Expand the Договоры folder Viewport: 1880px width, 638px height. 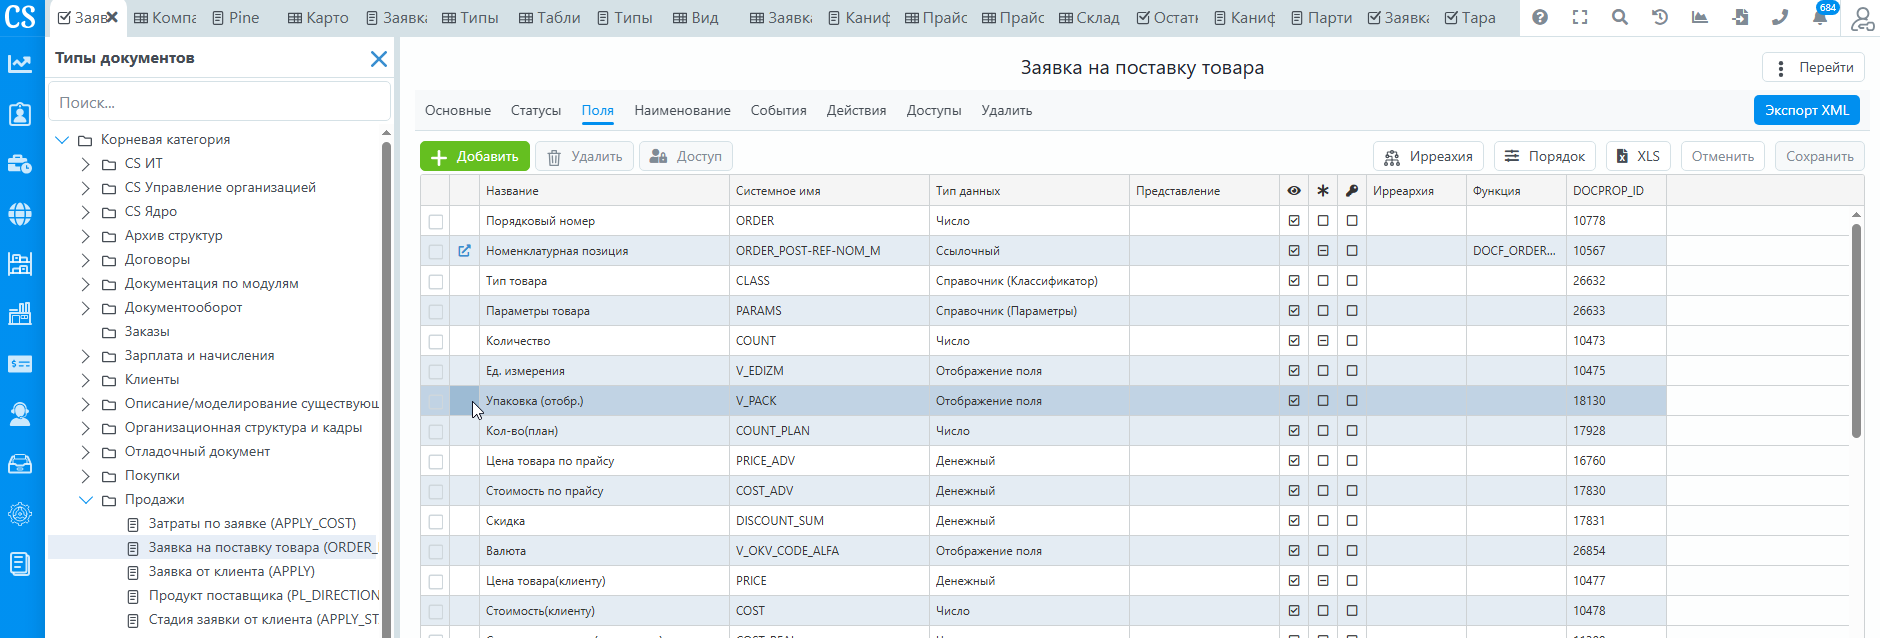(86, 260)
